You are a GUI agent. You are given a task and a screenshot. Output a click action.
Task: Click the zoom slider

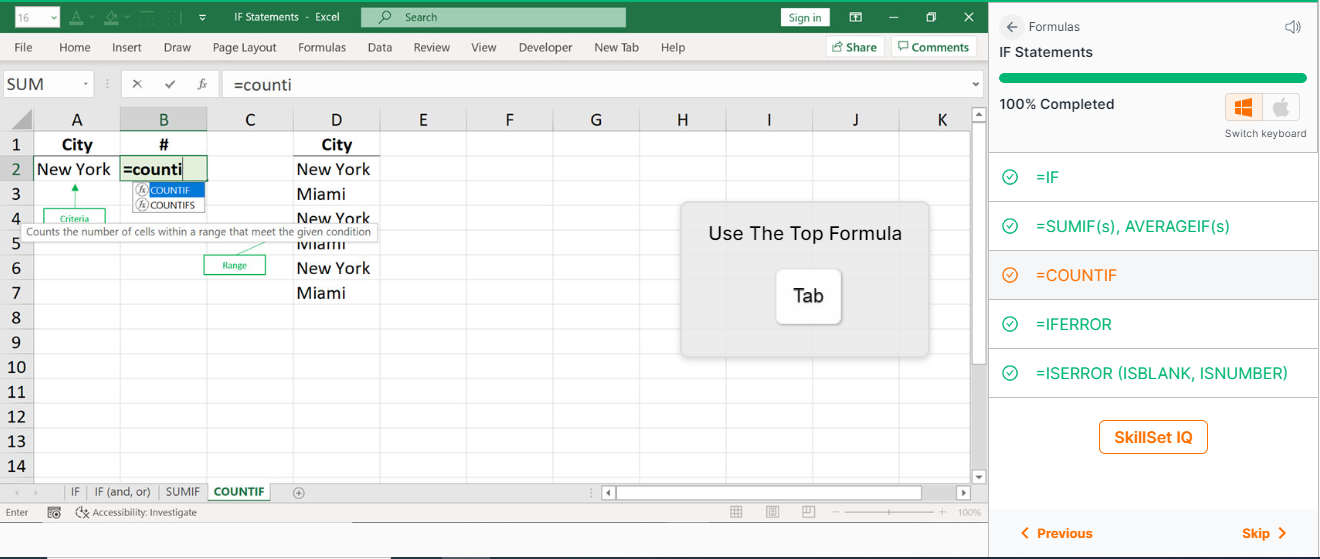[x=889, y=512]
